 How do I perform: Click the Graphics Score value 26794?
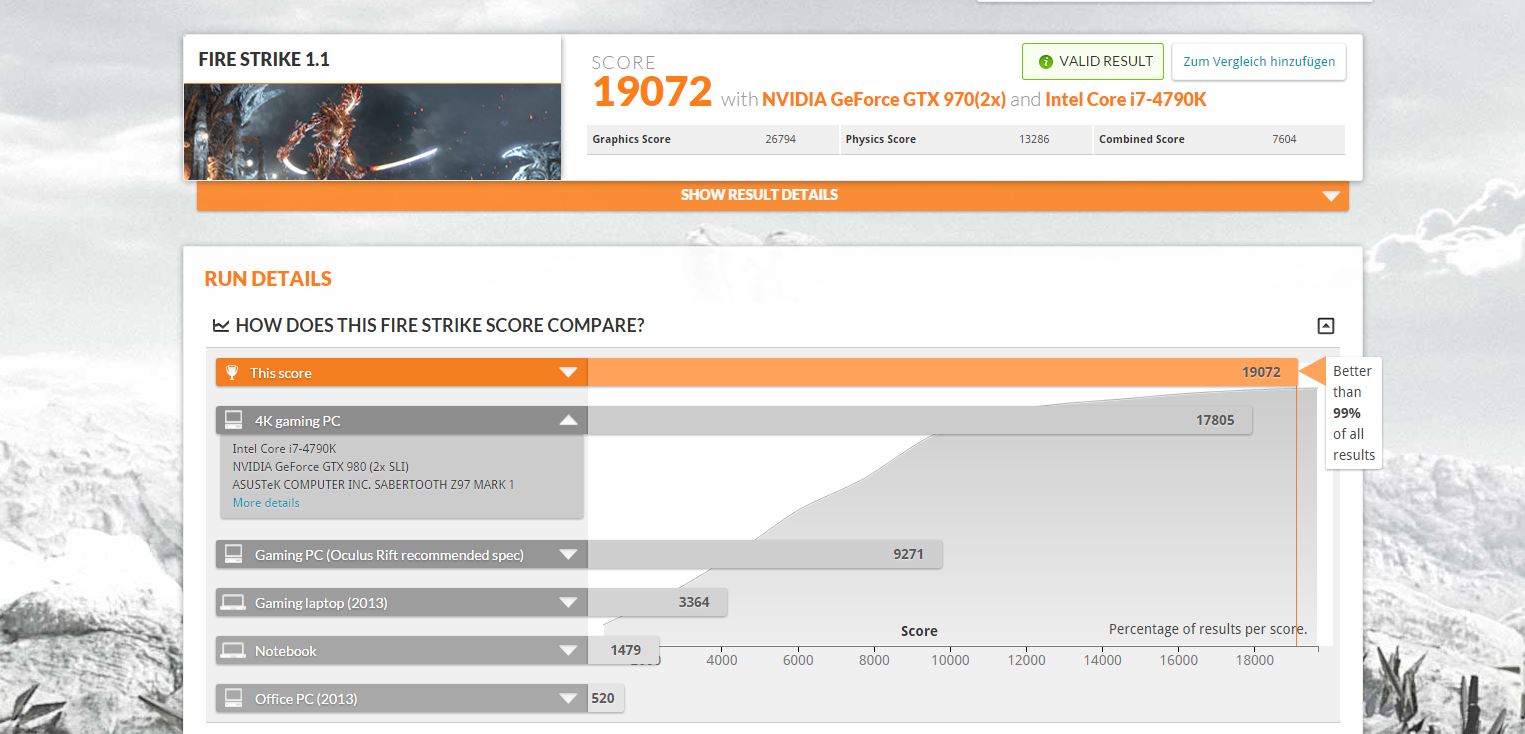(780, 140)
